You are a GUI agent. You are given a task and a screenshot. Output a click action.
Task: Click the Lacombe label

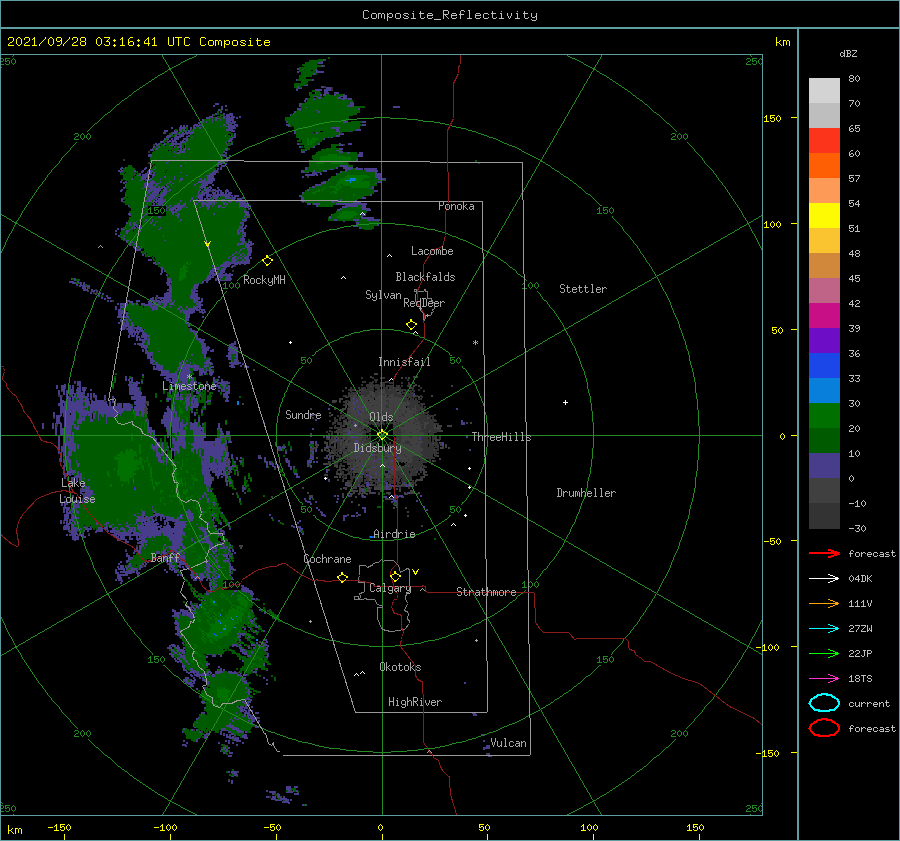click(x=432, y=251)
